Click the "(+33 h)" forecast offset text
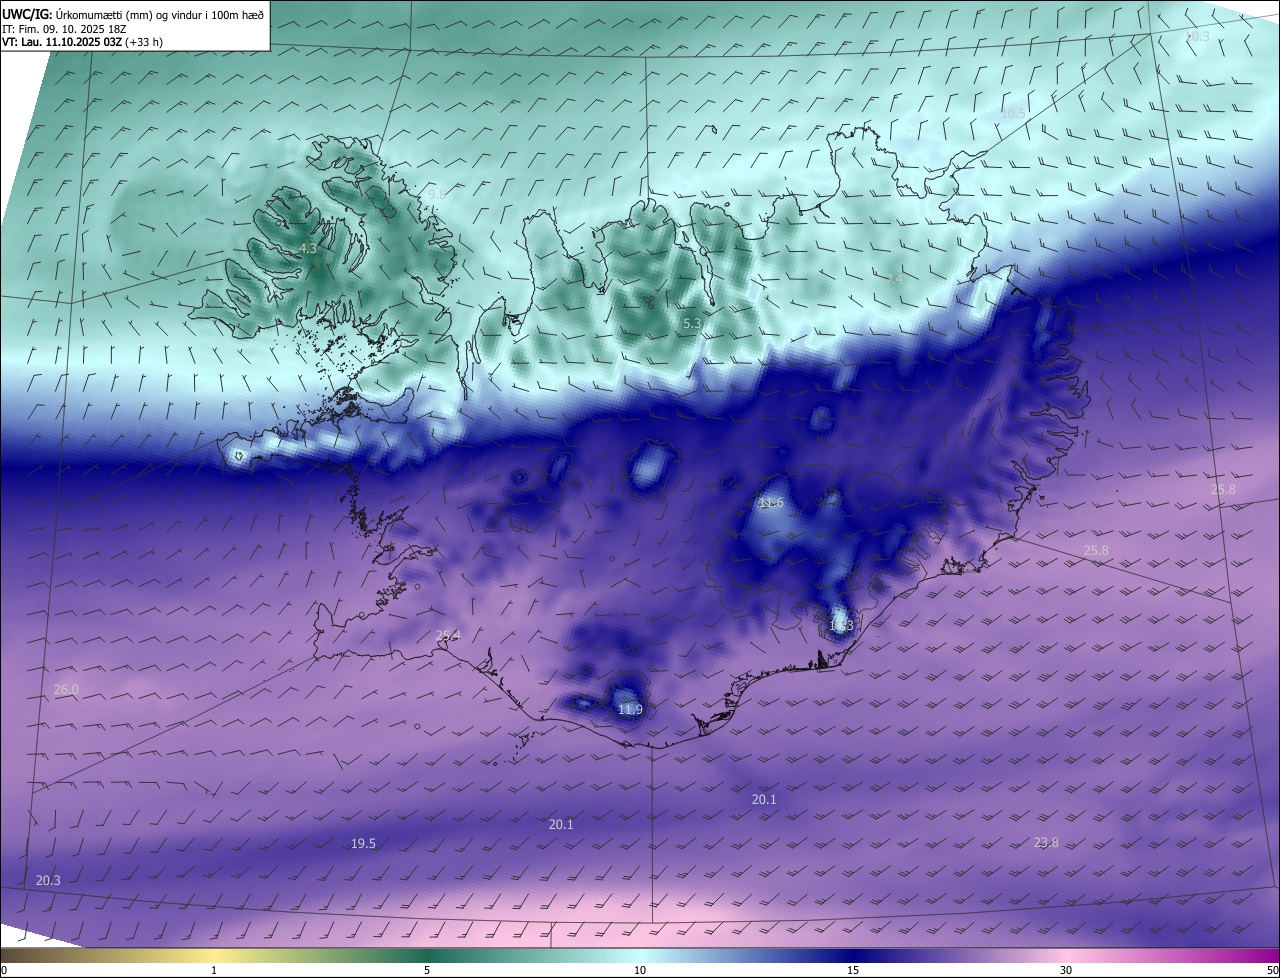 point(145,42)
